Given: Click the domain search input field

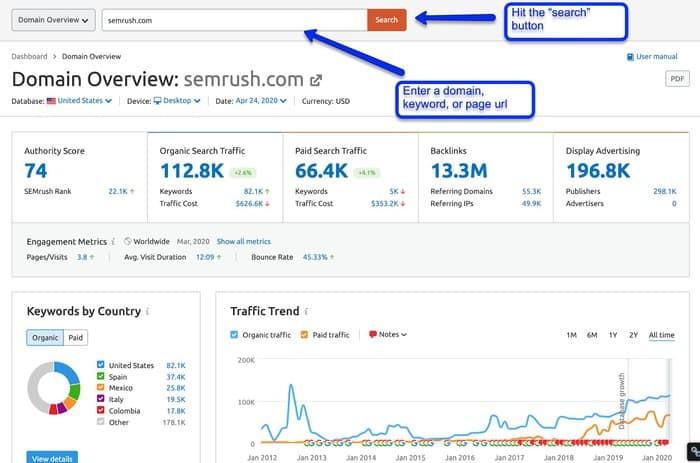Looking at the screenshot, I should 235,20.
